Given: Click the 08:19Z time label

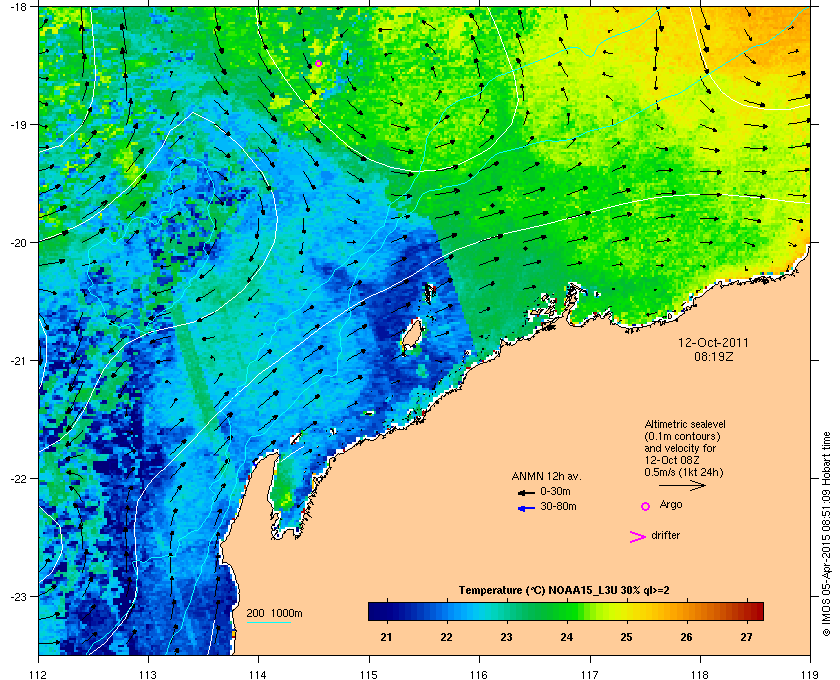Looking at the screenshot, I should pyautogui.click(x=714, y=356).
